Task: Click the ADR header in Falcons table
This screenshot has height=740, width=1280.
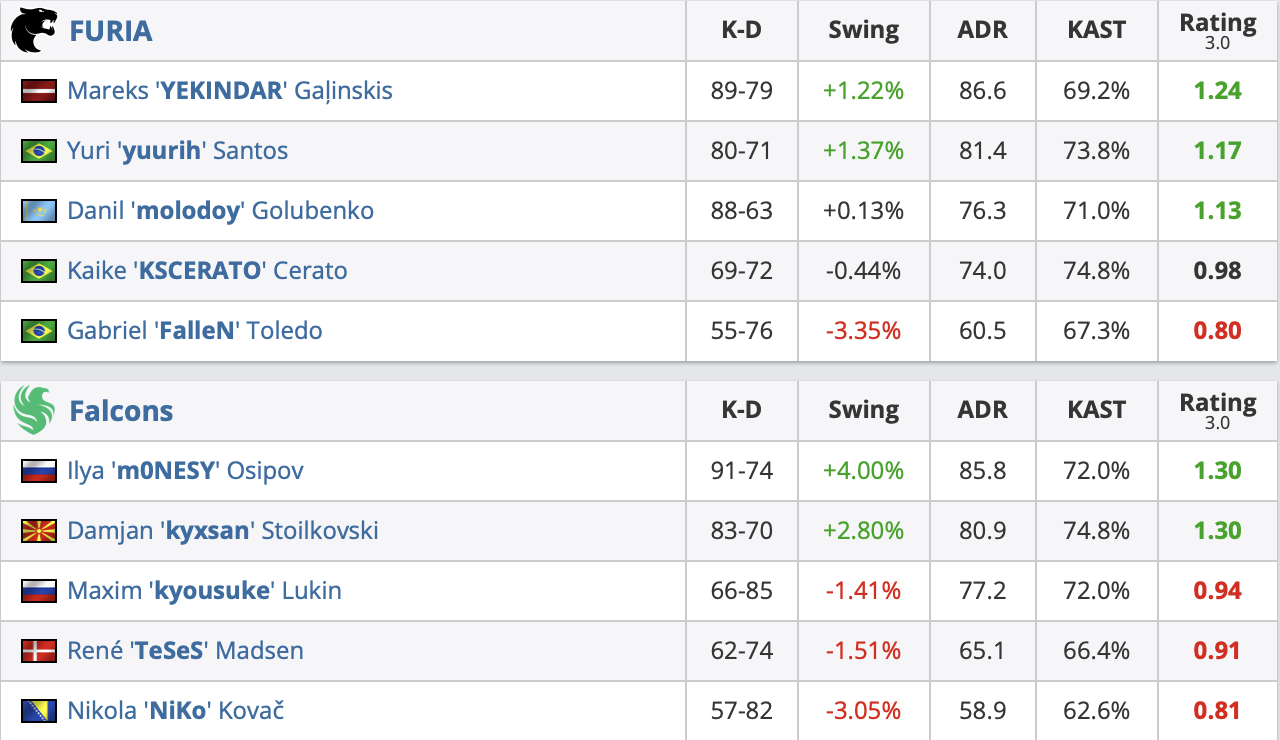Action: click(x=982, y=410)
